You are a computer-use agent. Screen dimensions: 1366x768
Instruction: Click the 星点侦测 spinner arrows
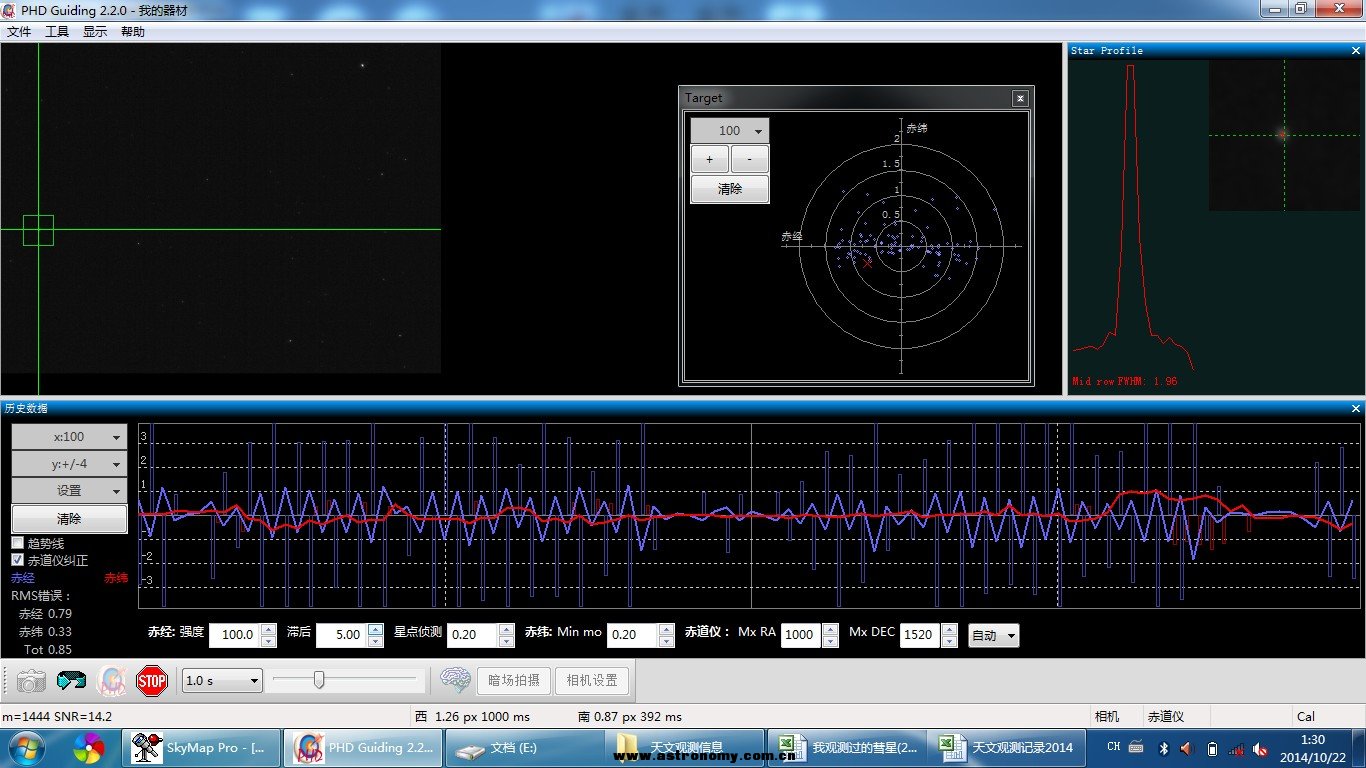click(x=507, y=635)
